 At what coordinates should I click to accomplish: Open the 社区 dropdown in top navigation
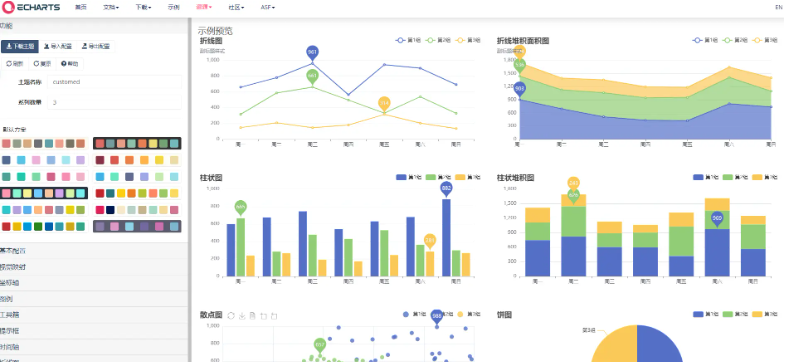pyautogui.click(x=236, y=8)
